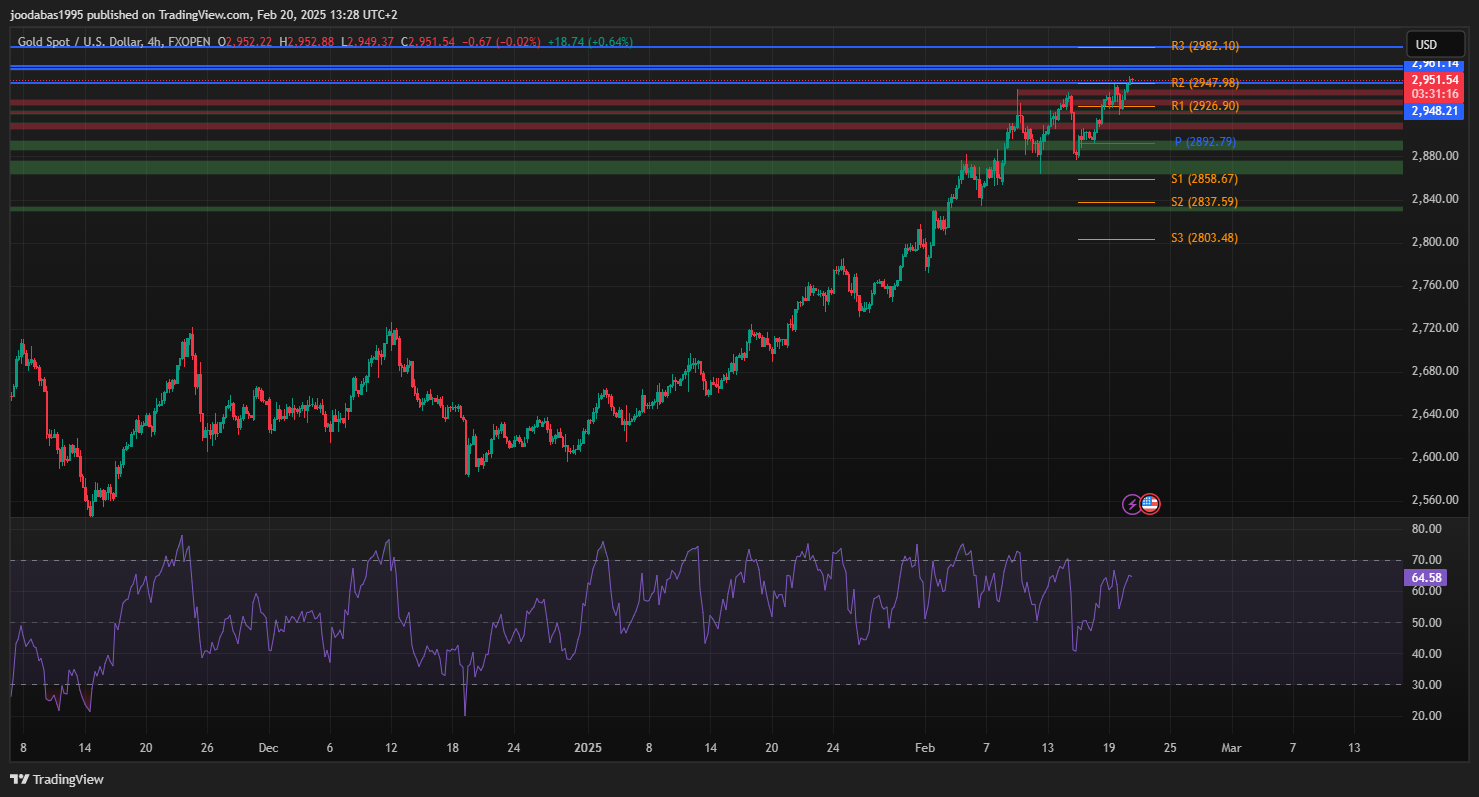Screen dimensions: 1479x797
Task: Click the 2025 label on the time axis
Action: pyautogui.click(x=588, y=747)
